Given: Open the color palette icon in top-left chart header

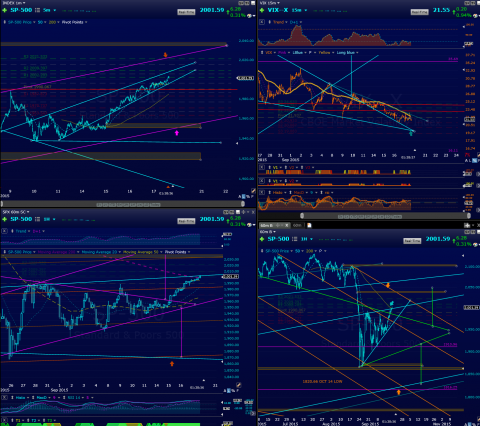Looking at the screenshot, I should [x=249, y=16].
